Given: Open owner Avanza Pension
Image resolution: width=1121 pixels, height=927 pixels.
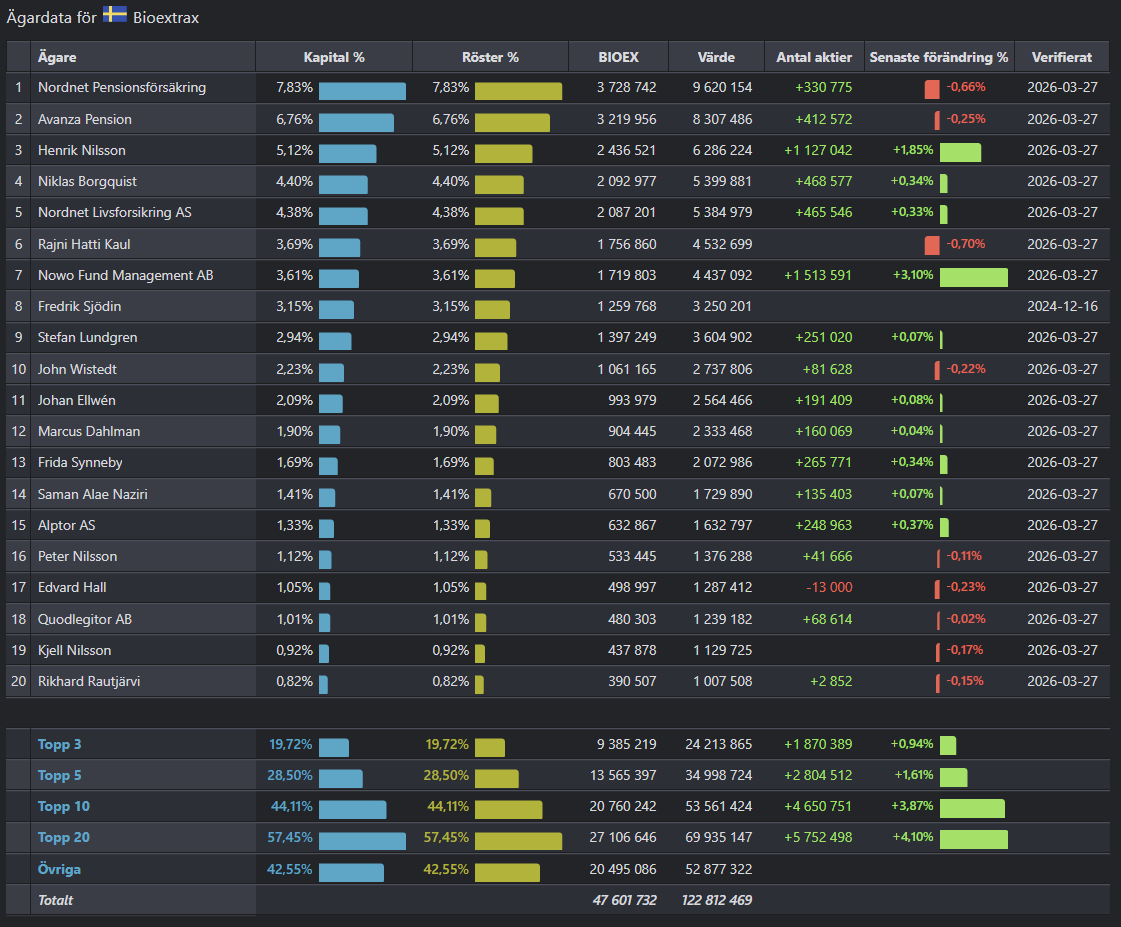Looking at the screenshot, I should tap(84, 119).
